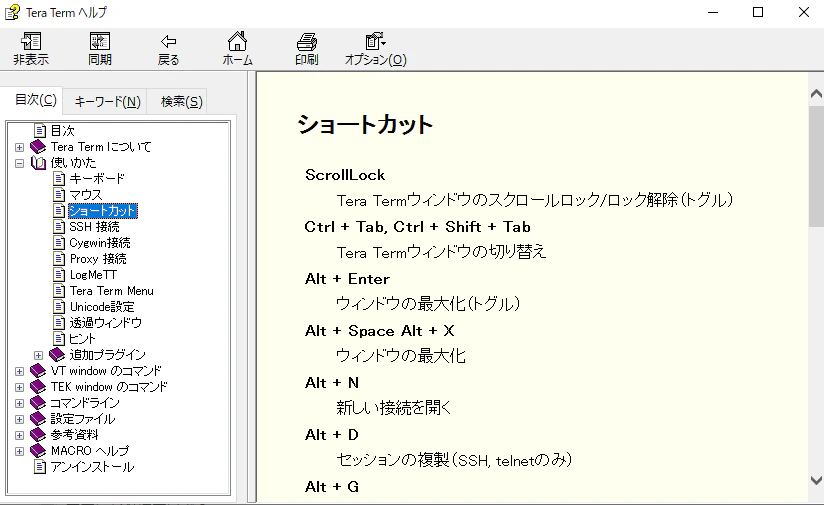Viewport: 824px width, 505px height.
Task: Click the page icon beside LogMeTT
Action: point(59,275)
